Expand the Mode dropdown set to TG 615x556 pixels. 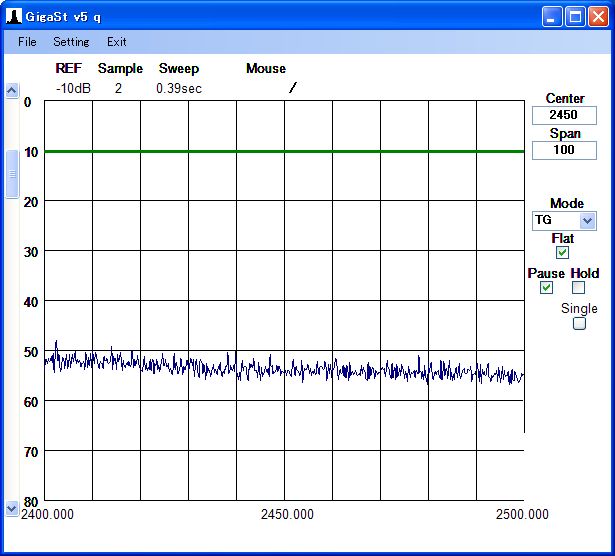point(587,220)
